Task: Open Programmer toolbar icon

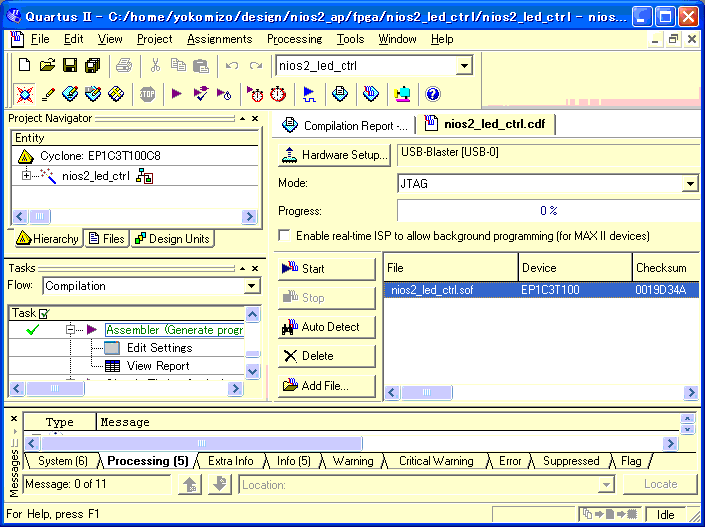Action: [x=371, y=94]
